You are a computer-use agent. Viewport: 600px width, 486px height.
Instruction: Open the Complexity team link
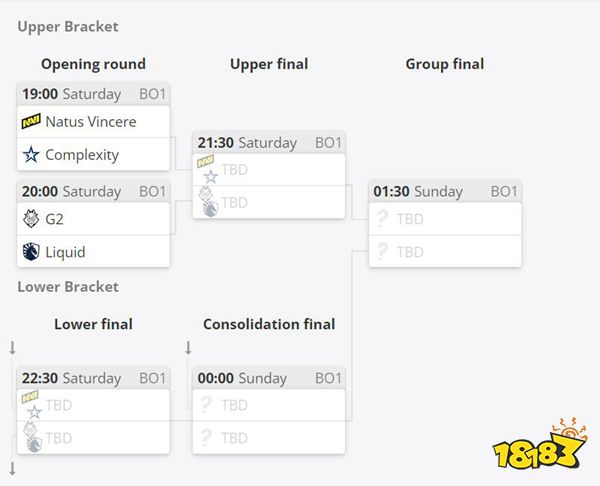82,155
